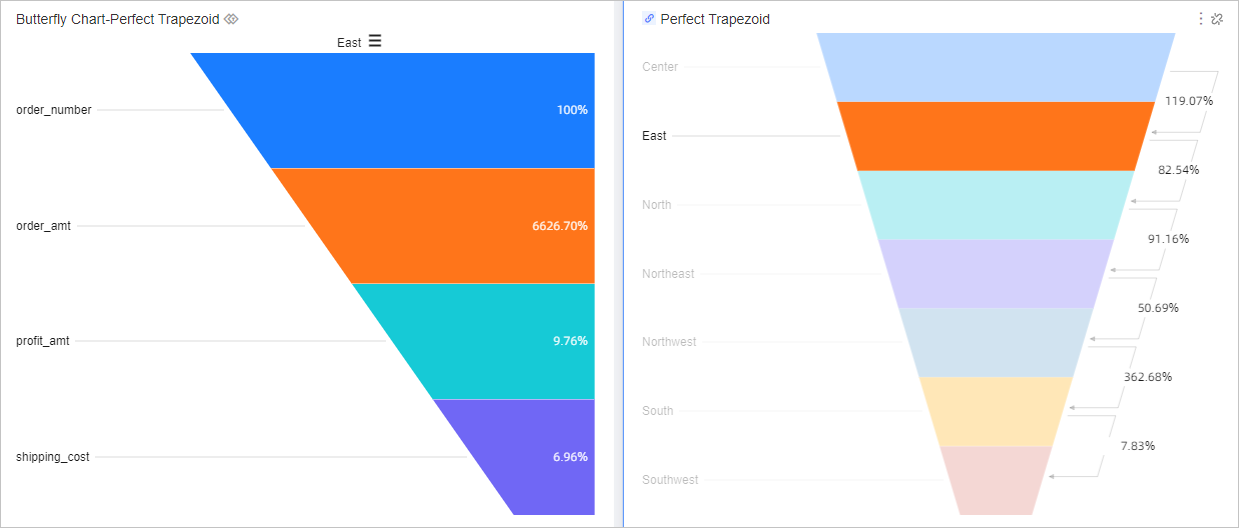Viewport: 1239px width, 528px height.
Task: Click the 119.07% conversion rate label
Action: pos(1188,101)
